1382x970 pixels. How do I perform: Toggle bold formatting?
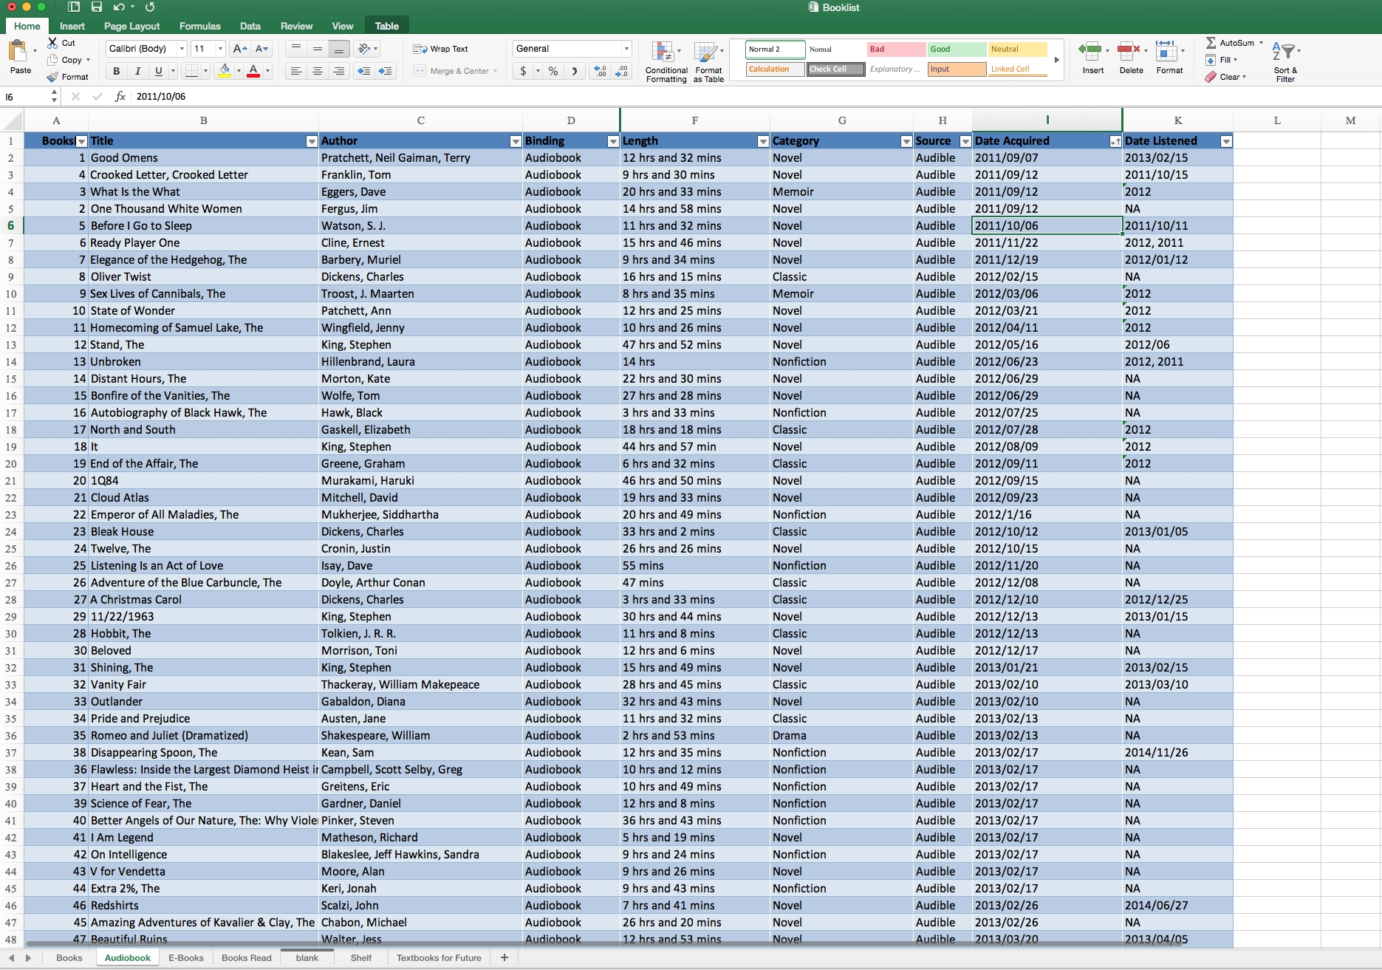117,71
